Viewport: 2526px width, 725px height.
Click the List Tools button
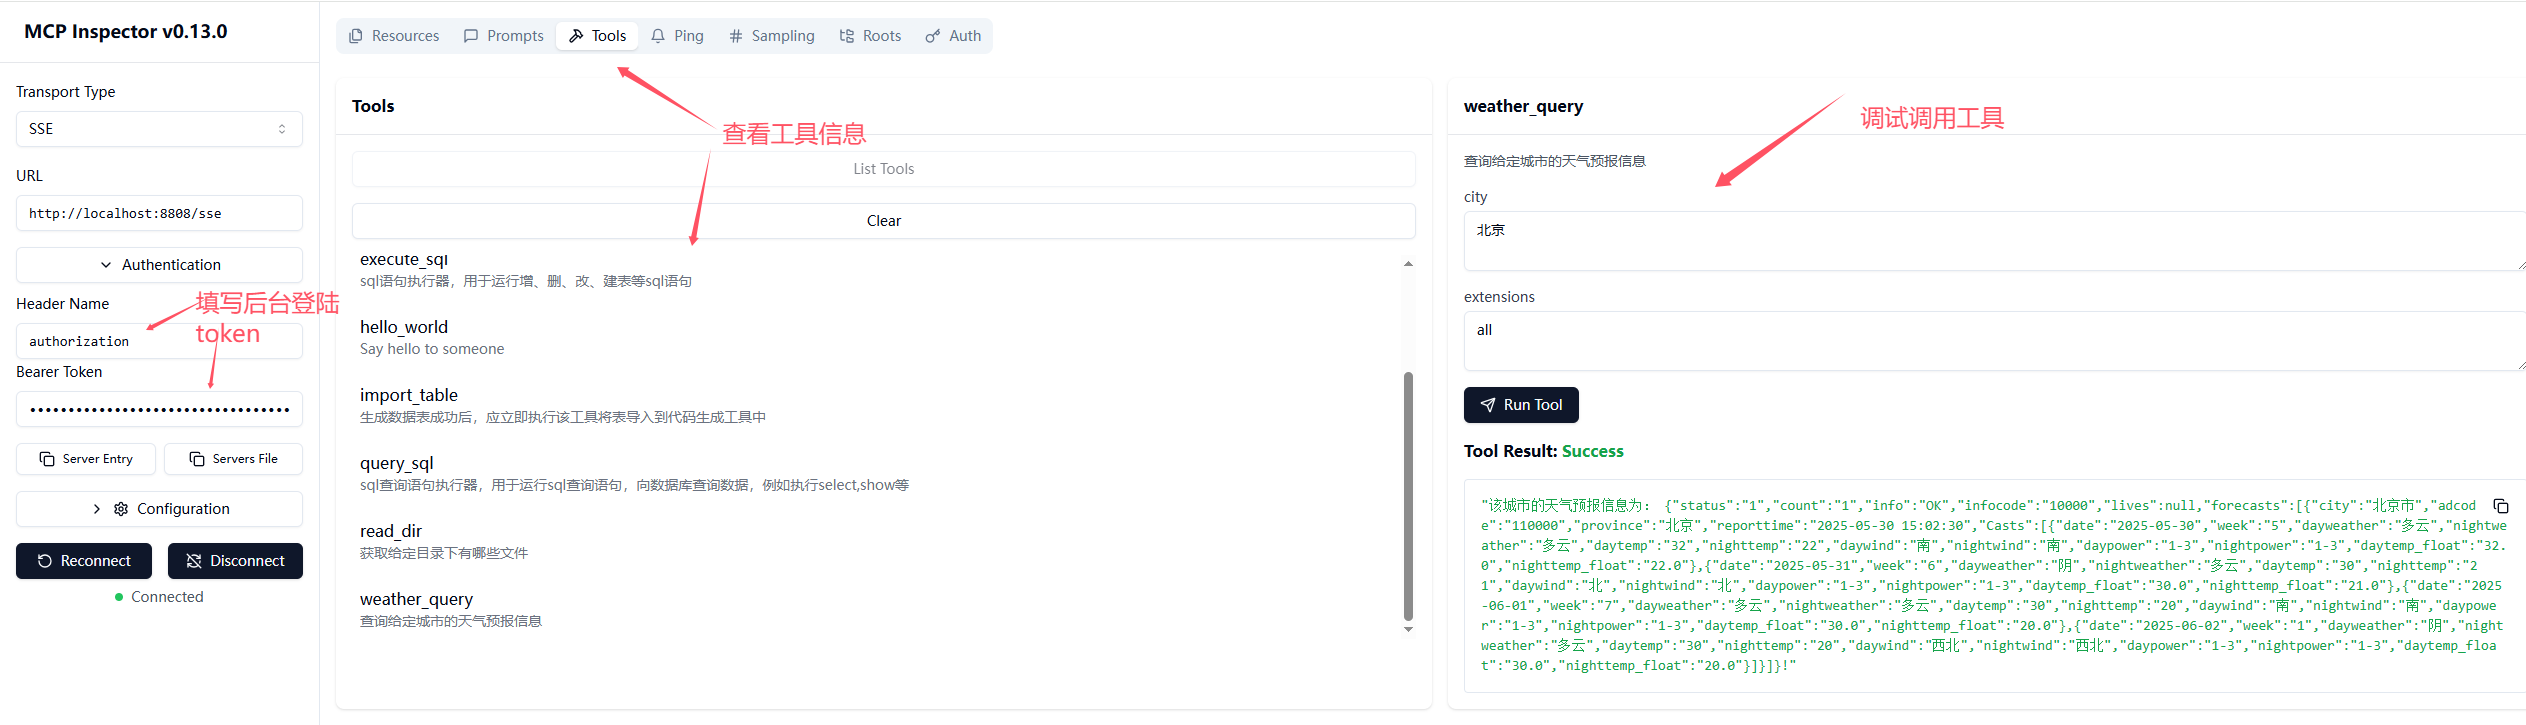(x=883, y=169)
